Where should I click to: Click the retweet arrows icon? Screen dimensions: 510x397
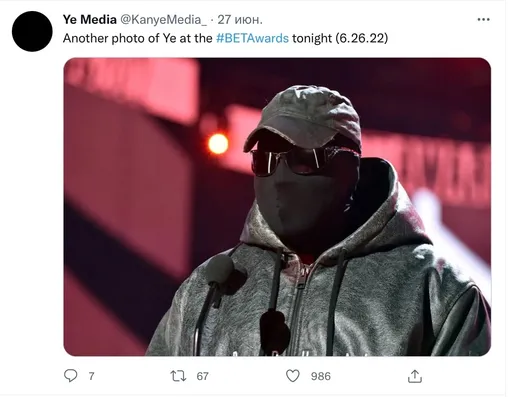click(178, 376)
